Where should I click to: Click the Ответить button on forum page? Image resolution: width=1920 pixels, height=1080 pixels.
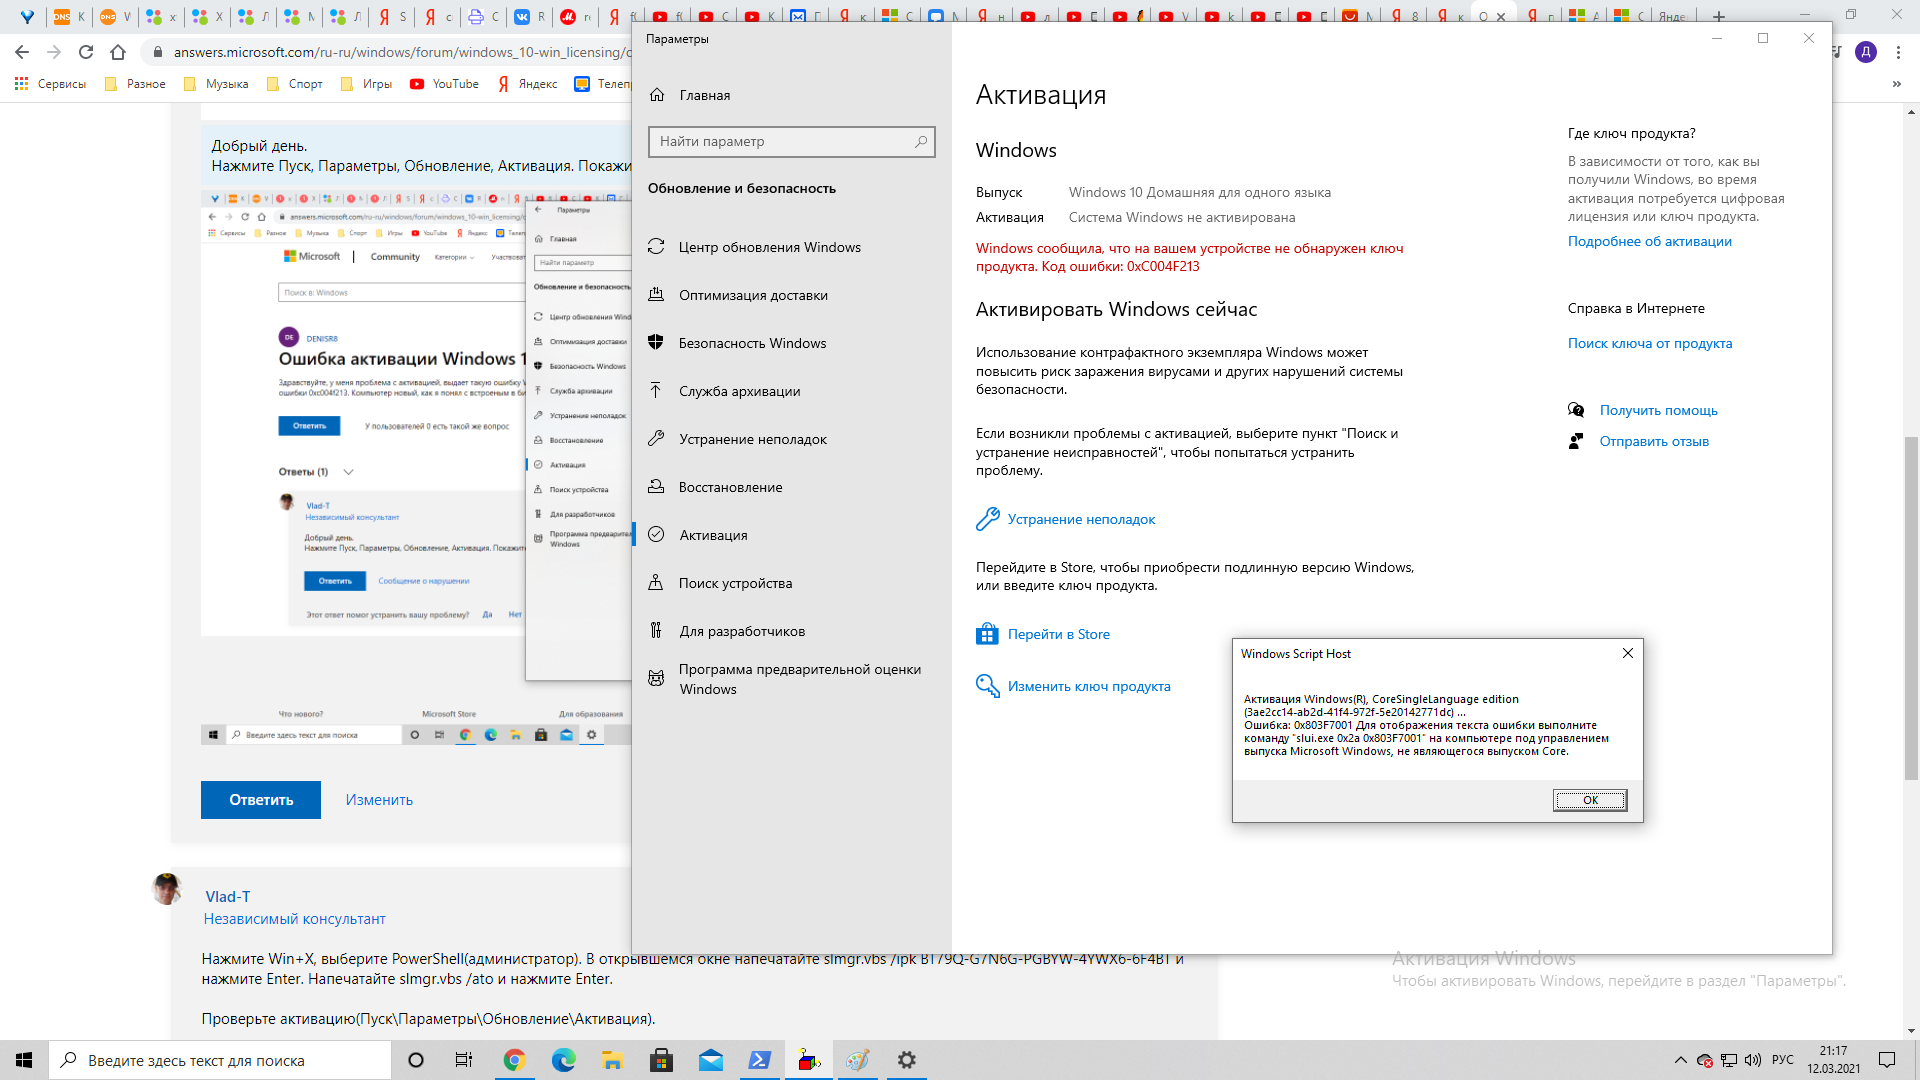(261, 800)
